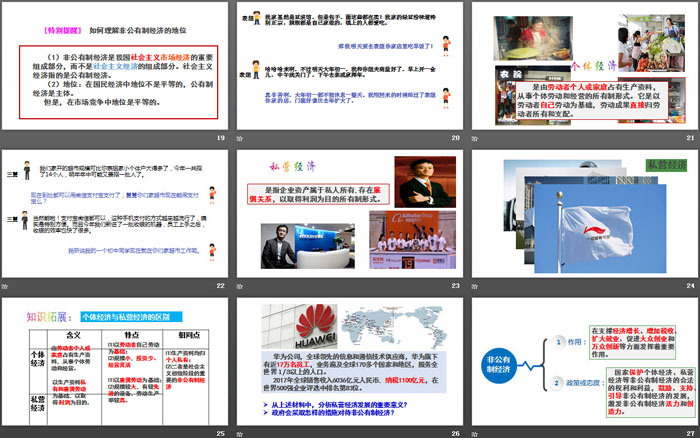Viewport: 700px width, 438px height.
Task: Click animation star icon under slide 20
Action: pos(240,138)
